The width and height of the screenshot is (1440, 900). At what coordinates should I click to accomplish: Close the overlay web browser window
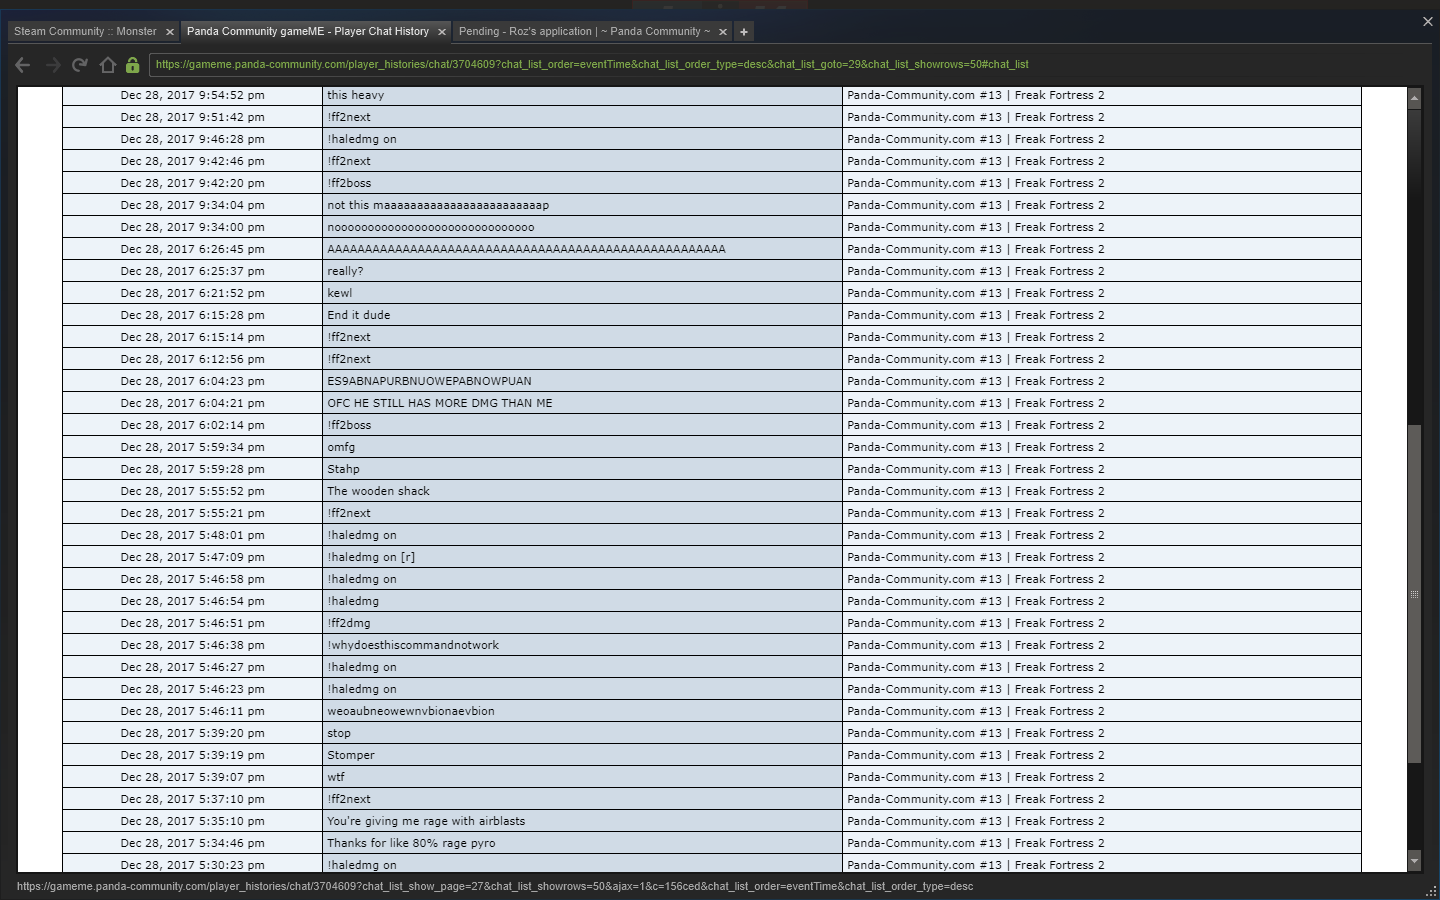[1427, 21]
